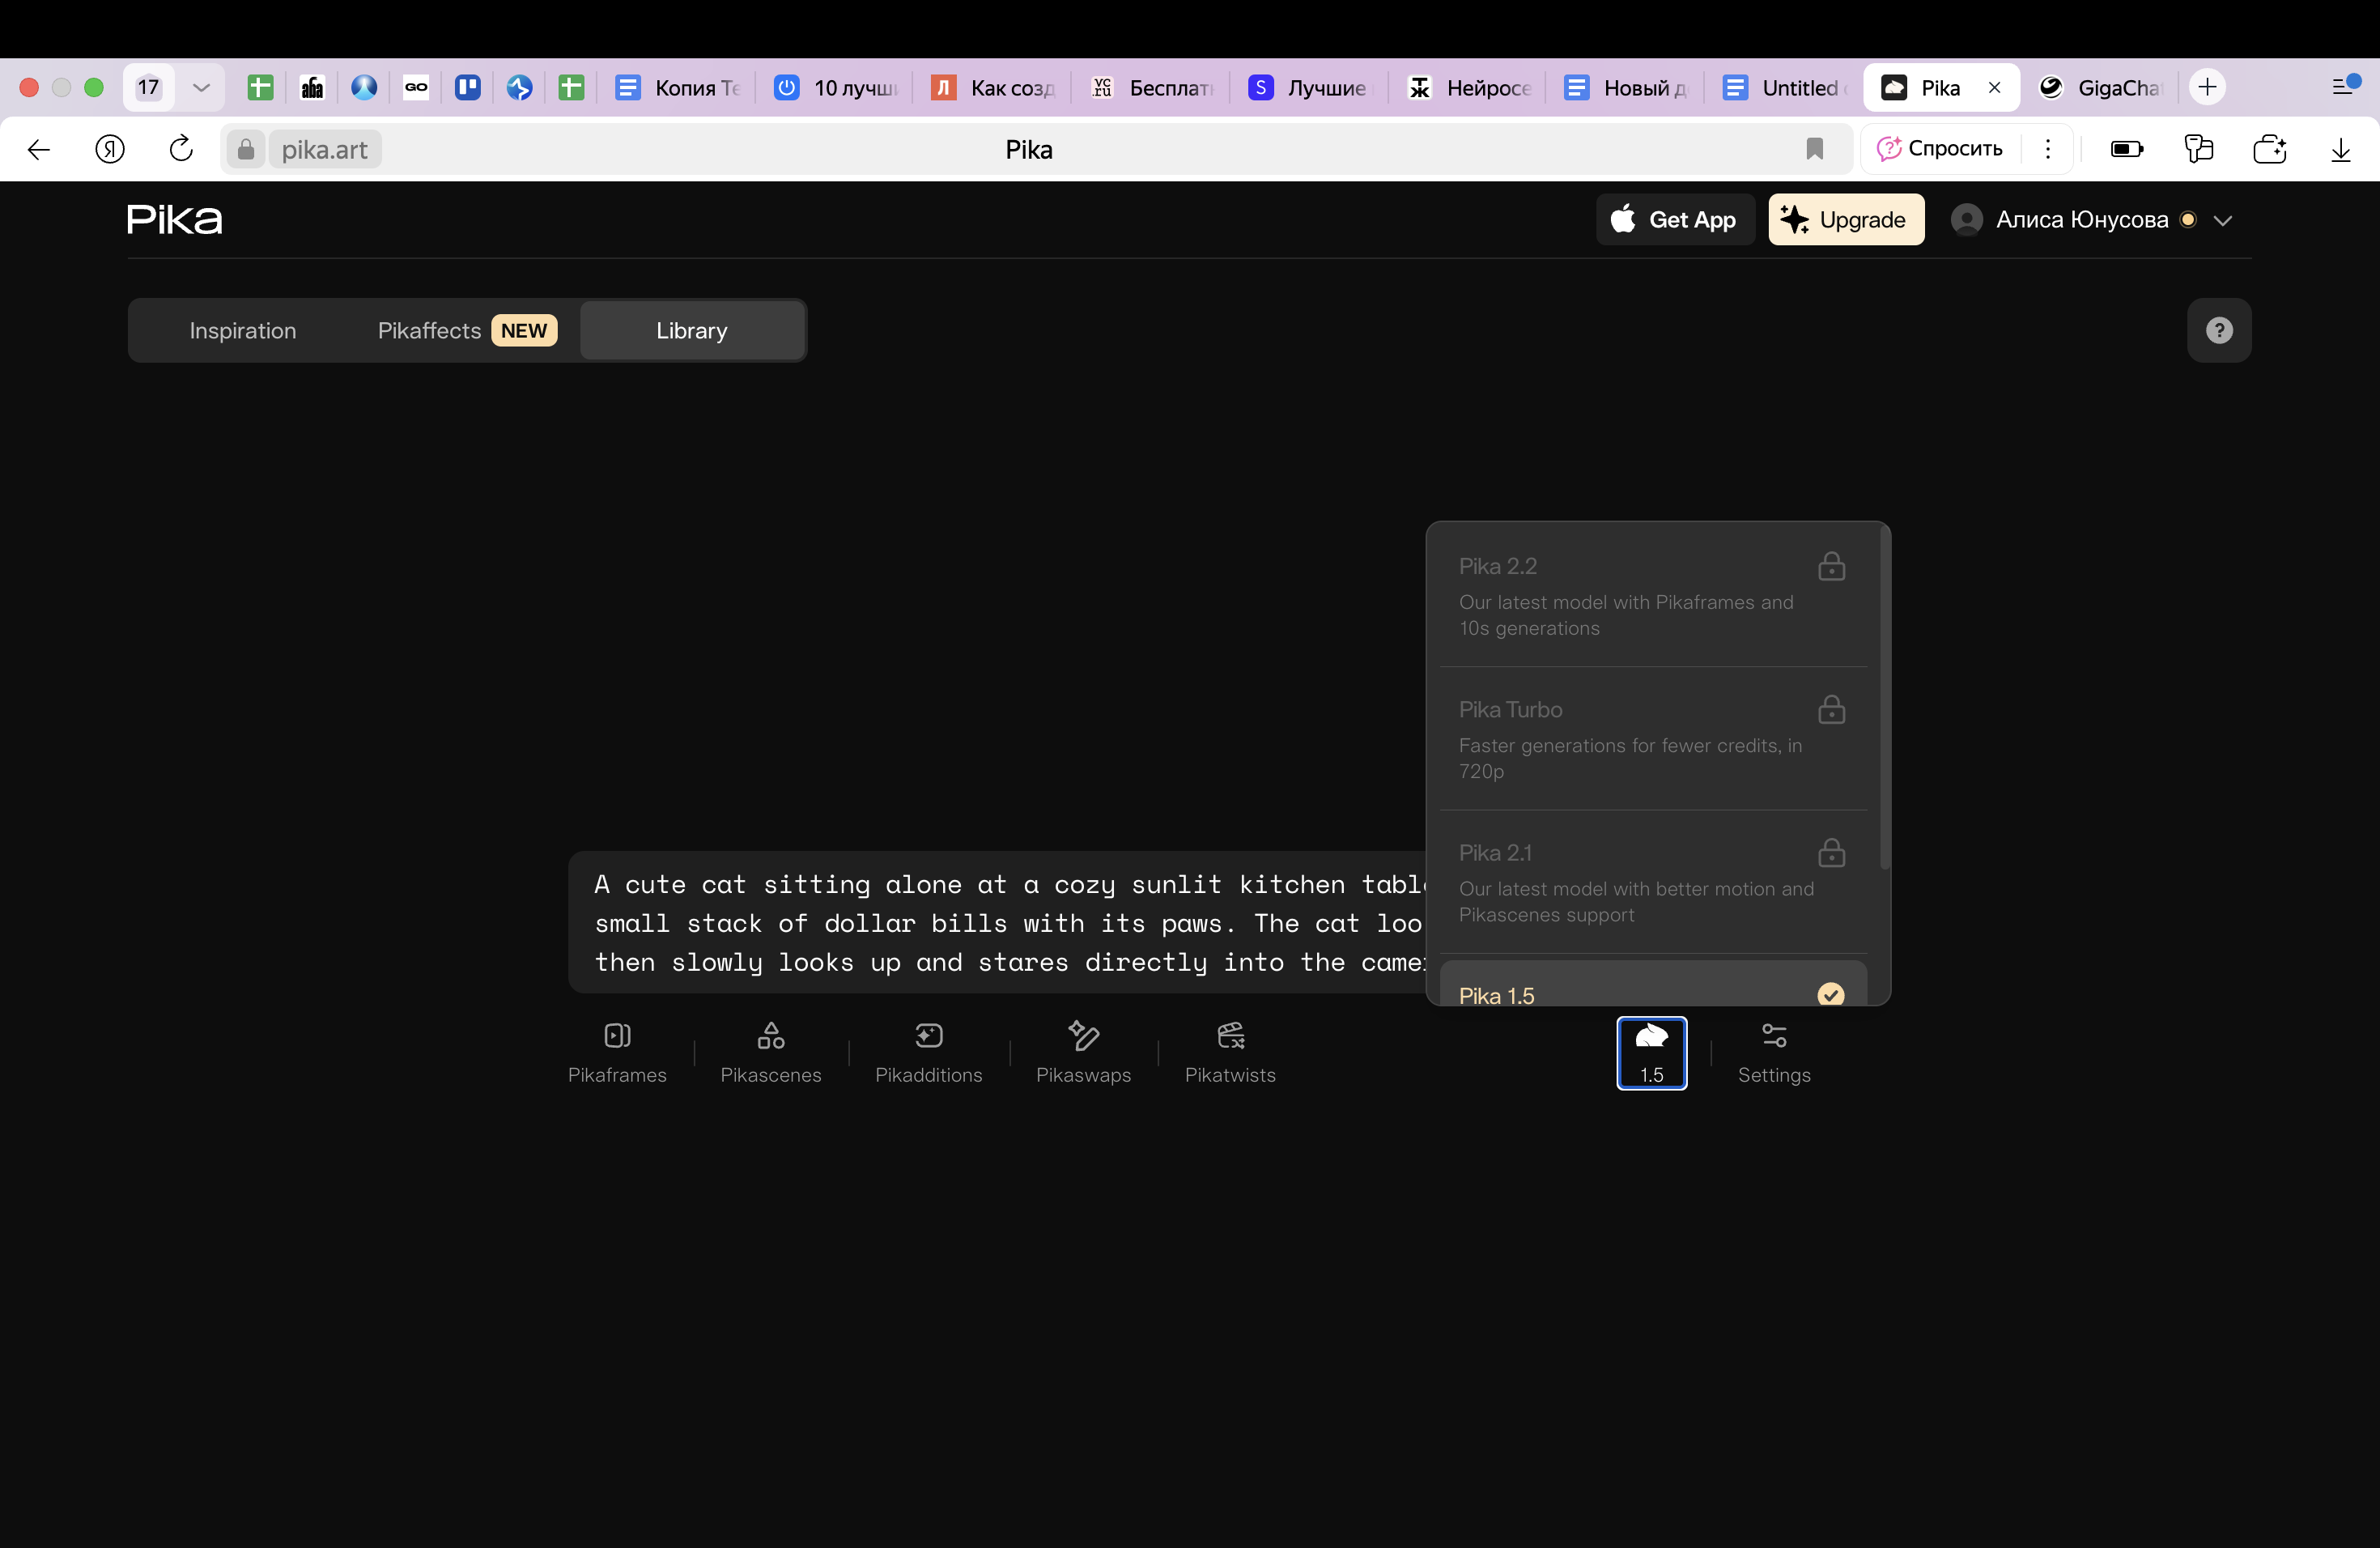This screenshot has width=2380, height=1548.
Task: Switch to the Нейросе tab
Action: (1469, 87)
